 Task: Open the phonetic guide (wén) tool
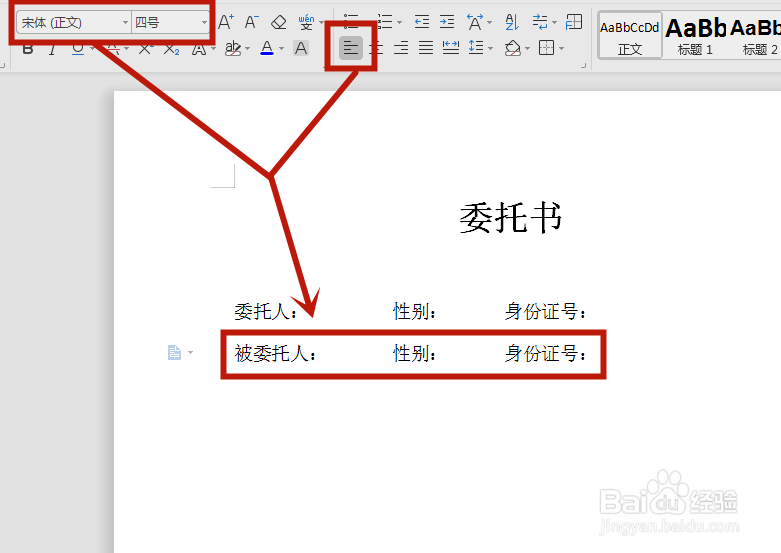click(306, 22)
